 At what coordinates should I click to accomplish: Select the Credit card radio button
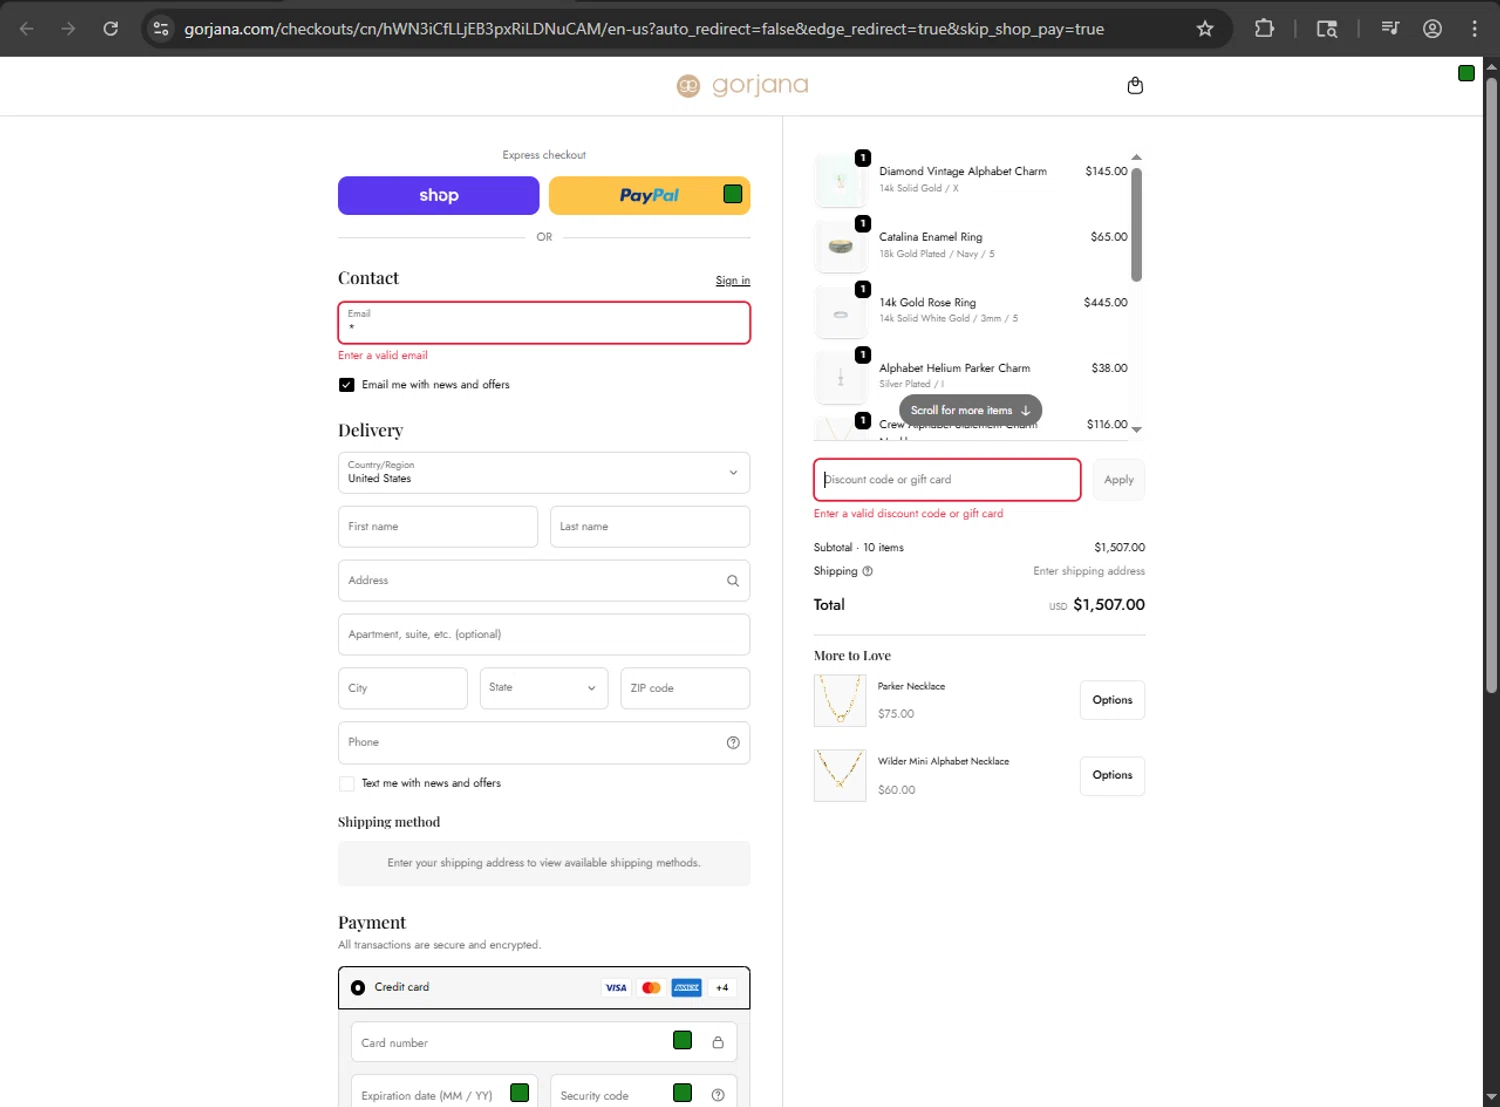click(x=358, y=988)
